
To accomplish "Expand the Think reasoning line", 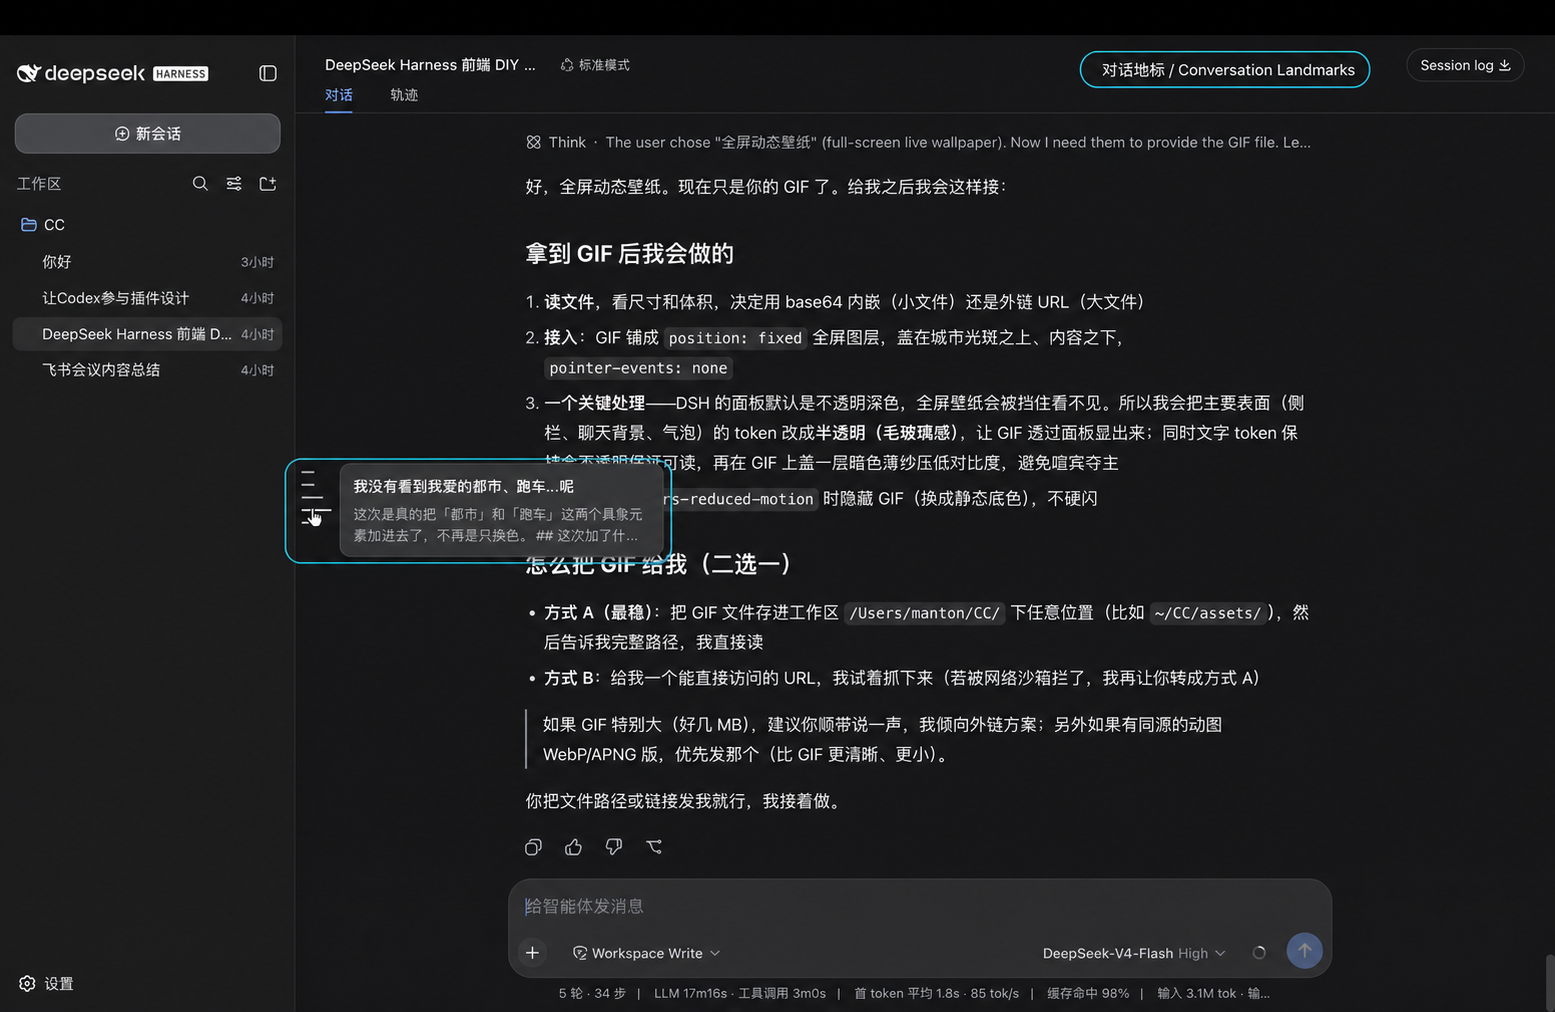I will pos(918,142).
